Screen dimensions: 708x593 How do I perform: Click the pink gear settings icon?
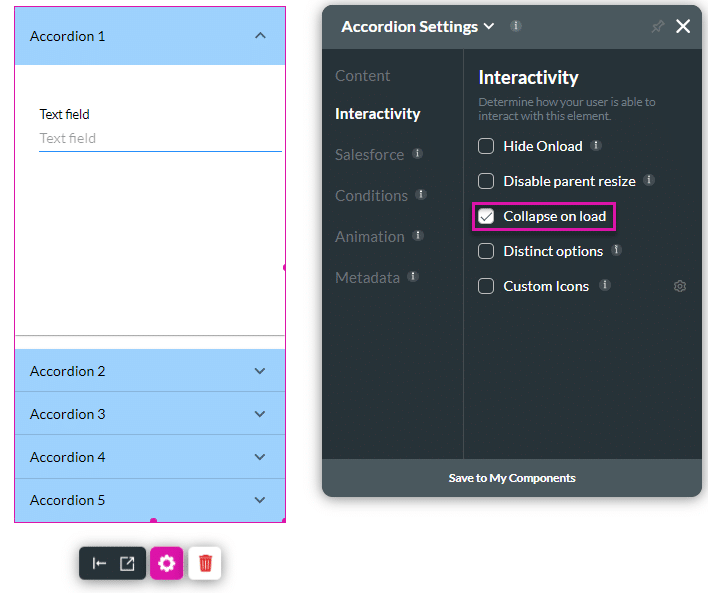click(x=167, y=564)
